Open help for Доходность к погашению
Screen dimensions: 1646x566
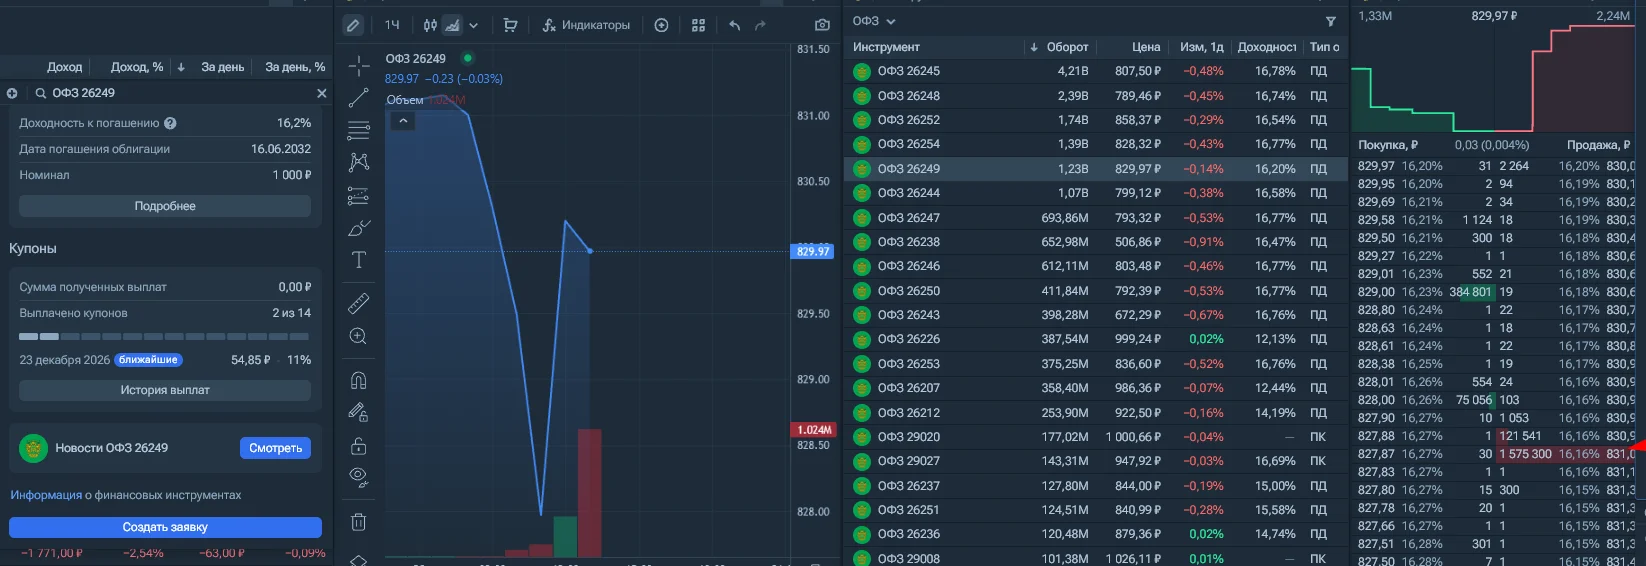click(x=170, y=123)
